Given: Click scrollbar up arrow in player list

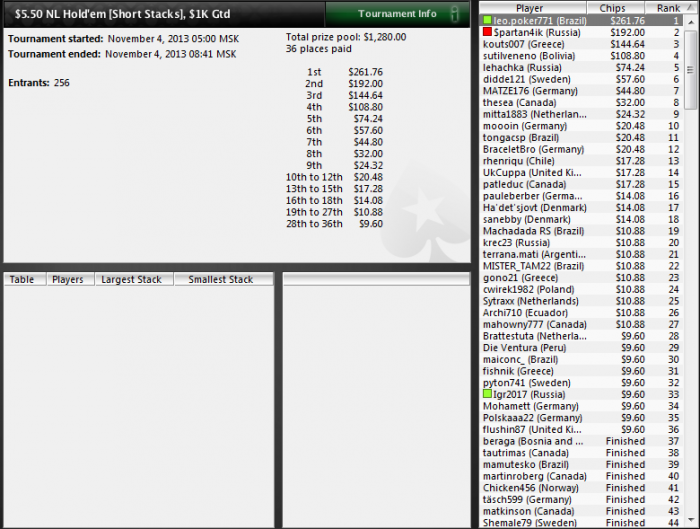Looking at the screenshot, I should [691, 21].
